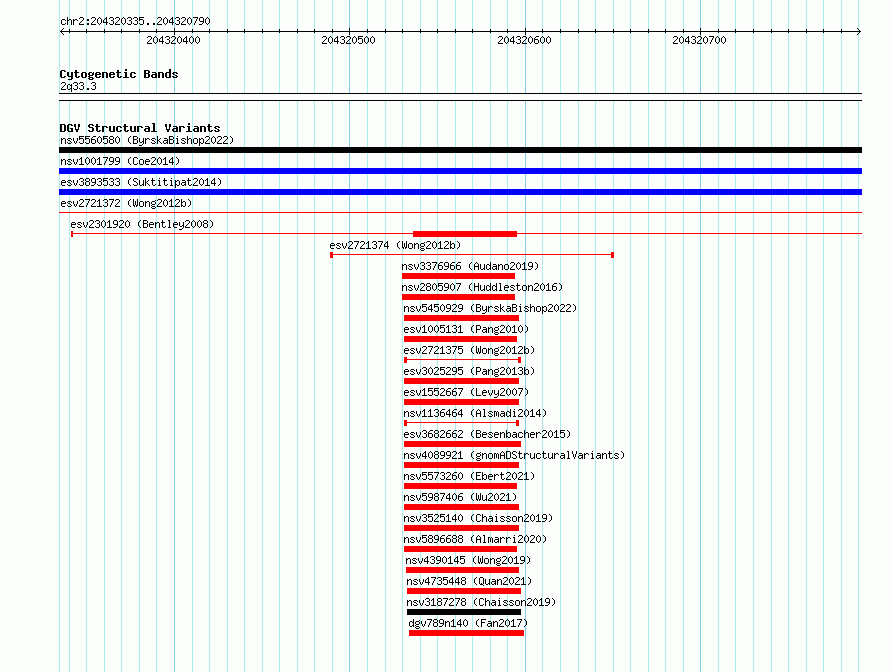890x672 pixels.
Task: Open esv1552667 (Levy2007) variant label
Action: point(466,392)
